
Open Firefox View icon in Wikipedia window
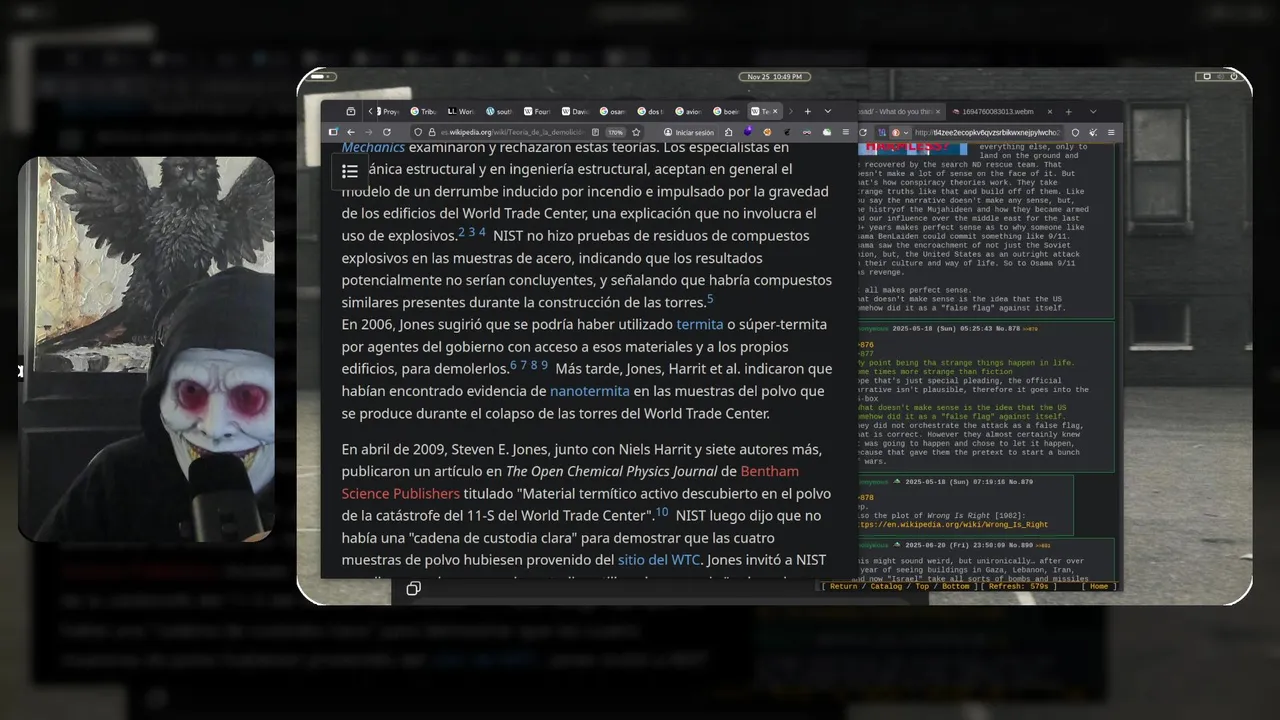coord(350,111)
